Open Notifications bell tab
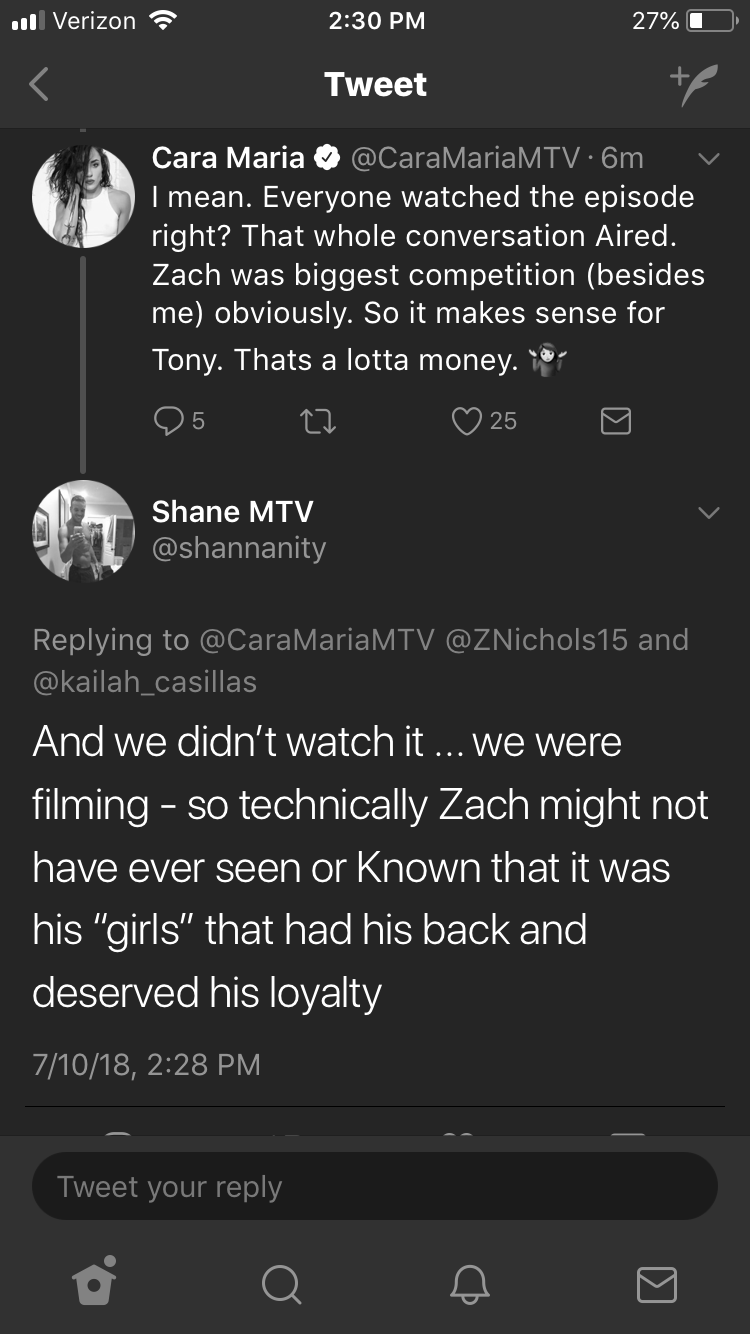The image size is (750, 1334). (x=469, y=1284)
